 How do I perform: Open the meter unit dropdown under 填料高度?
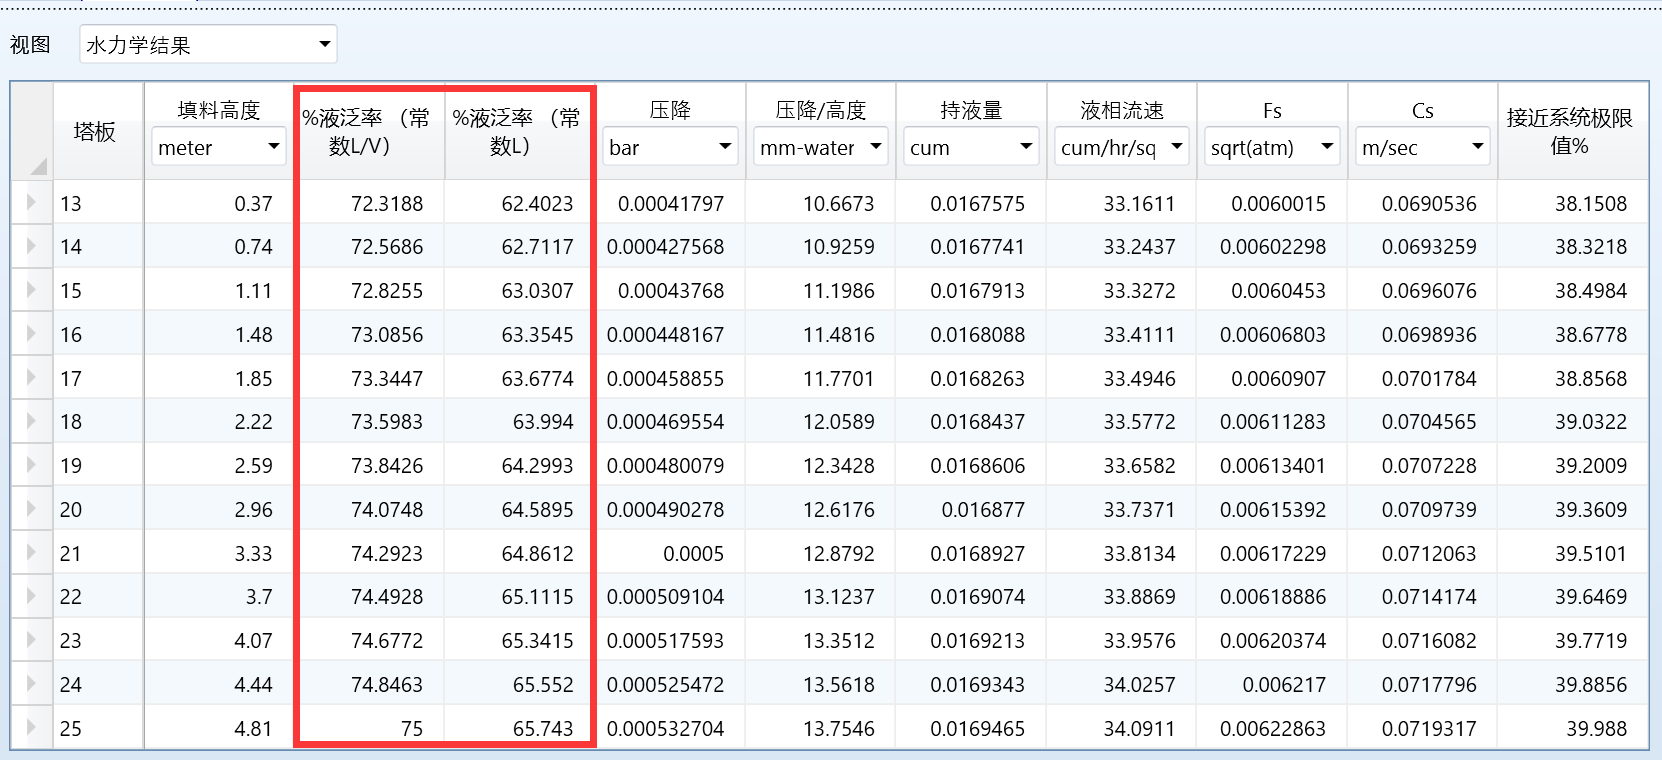pyautogui.click(x=219, y=148)
